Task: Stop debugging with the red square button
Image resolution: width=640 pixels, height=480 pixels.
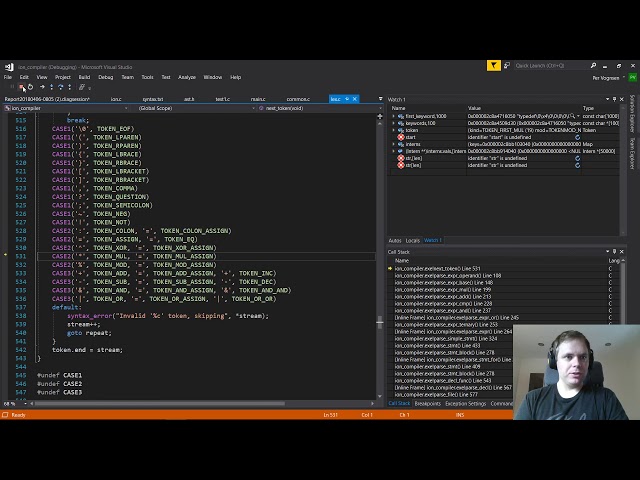Action: click(21, 87)
